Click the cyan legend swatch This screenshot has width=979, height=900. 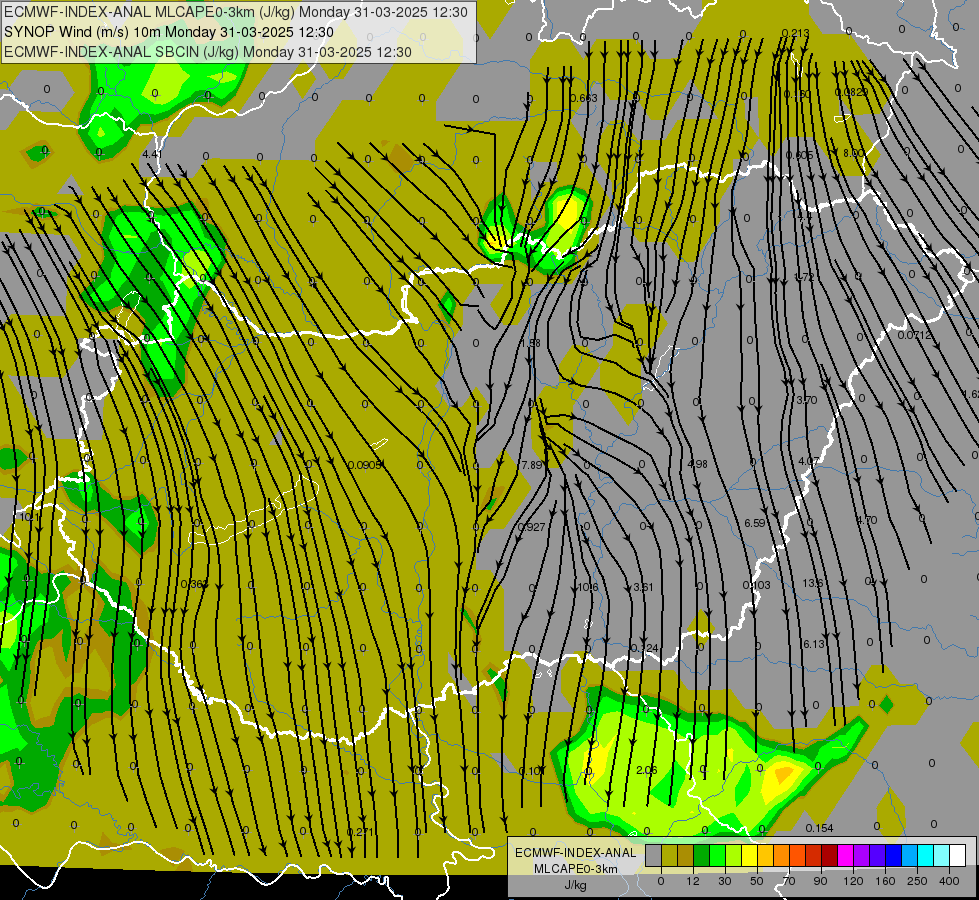coord(925,855)
